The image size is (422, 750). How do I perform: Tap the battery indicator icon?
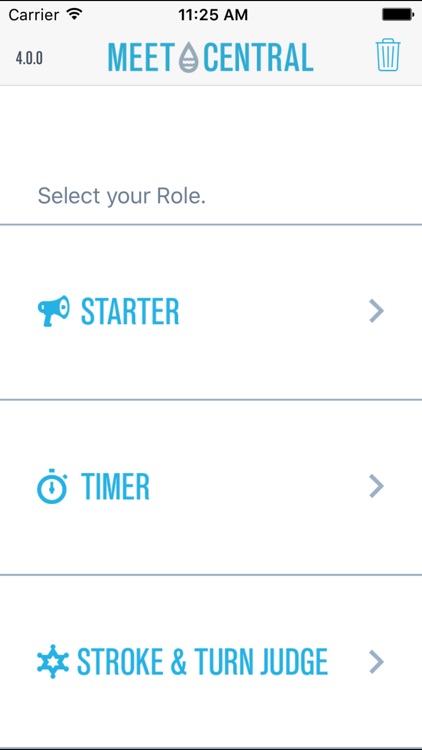click(397, 15)
